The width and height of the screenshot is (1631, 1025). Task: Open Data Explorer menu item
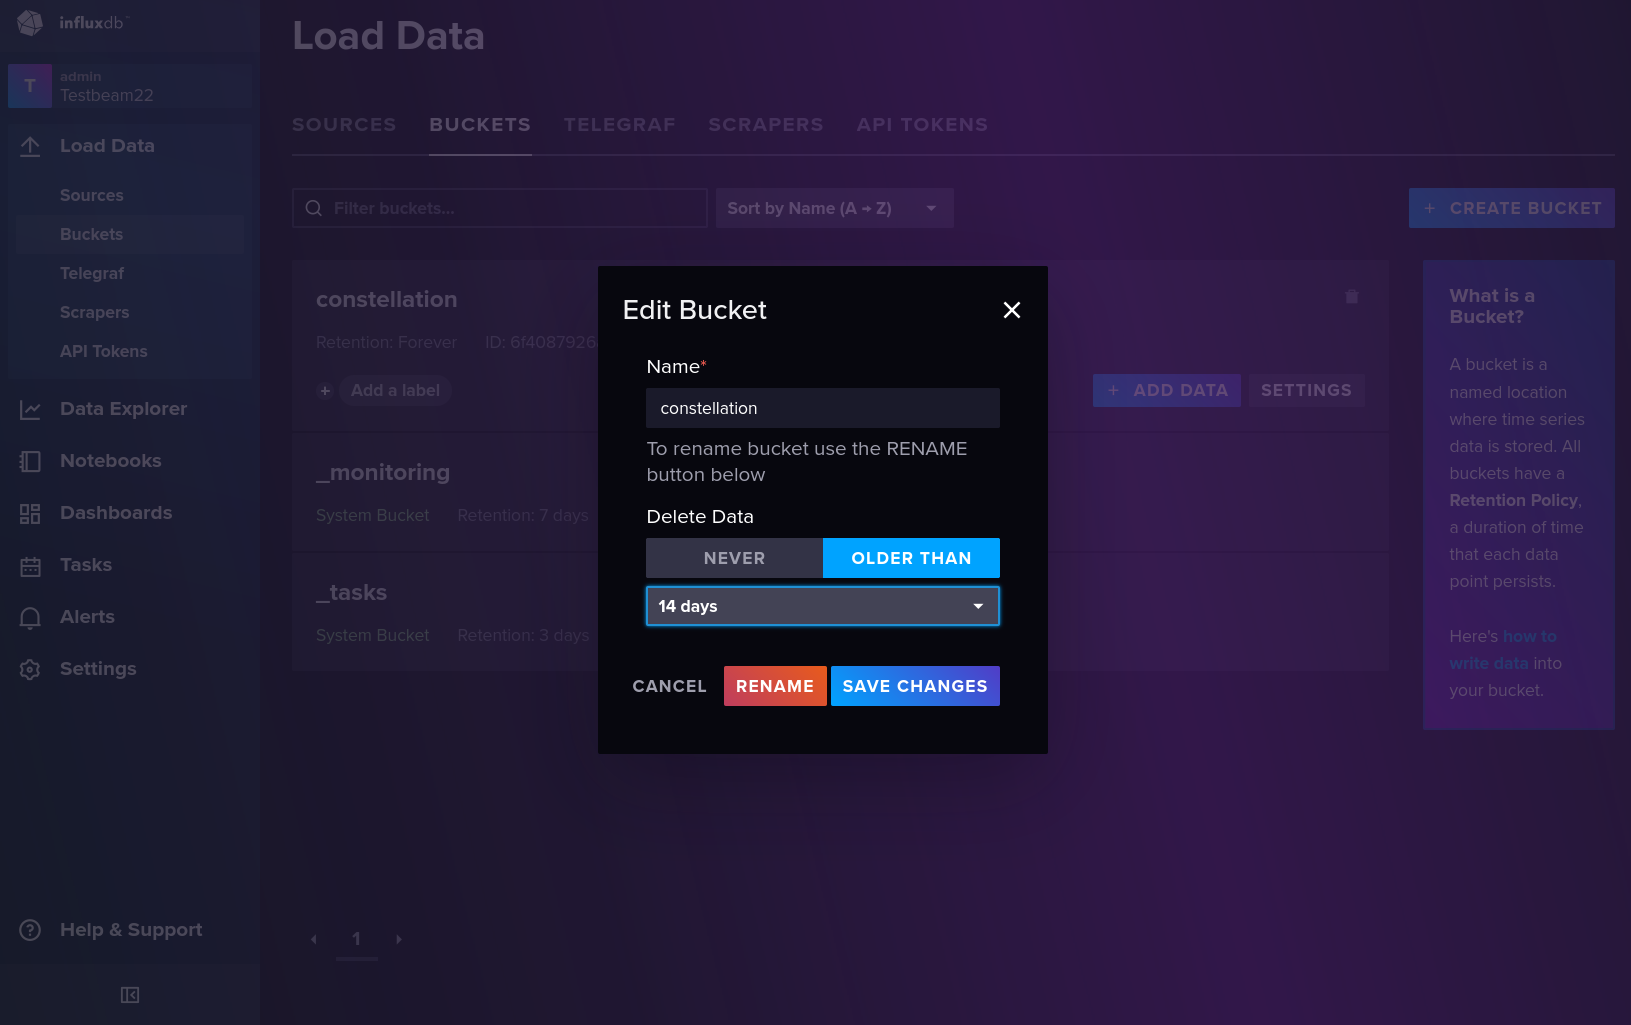point(124,409)
